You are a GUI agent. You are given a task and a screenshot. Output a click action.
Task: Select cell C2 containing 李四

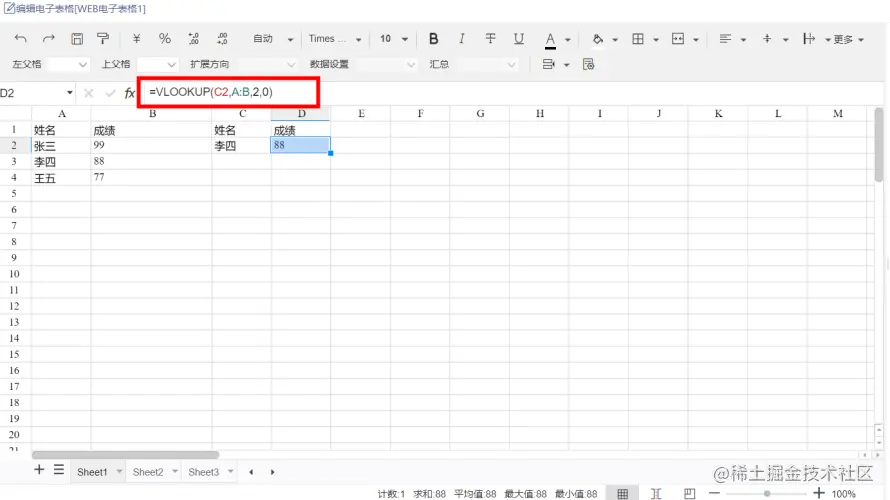[x=242, y=146]
